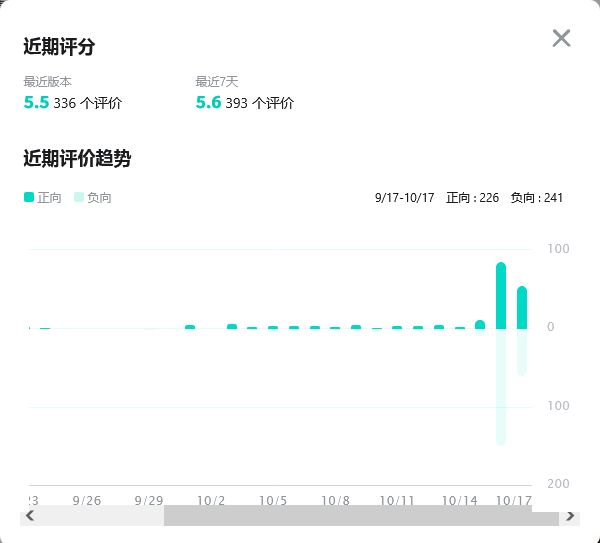The width and height of the screenshot is (600, 543).
Task: Toggle the 负向 legend series
Action: pos(93,198)
